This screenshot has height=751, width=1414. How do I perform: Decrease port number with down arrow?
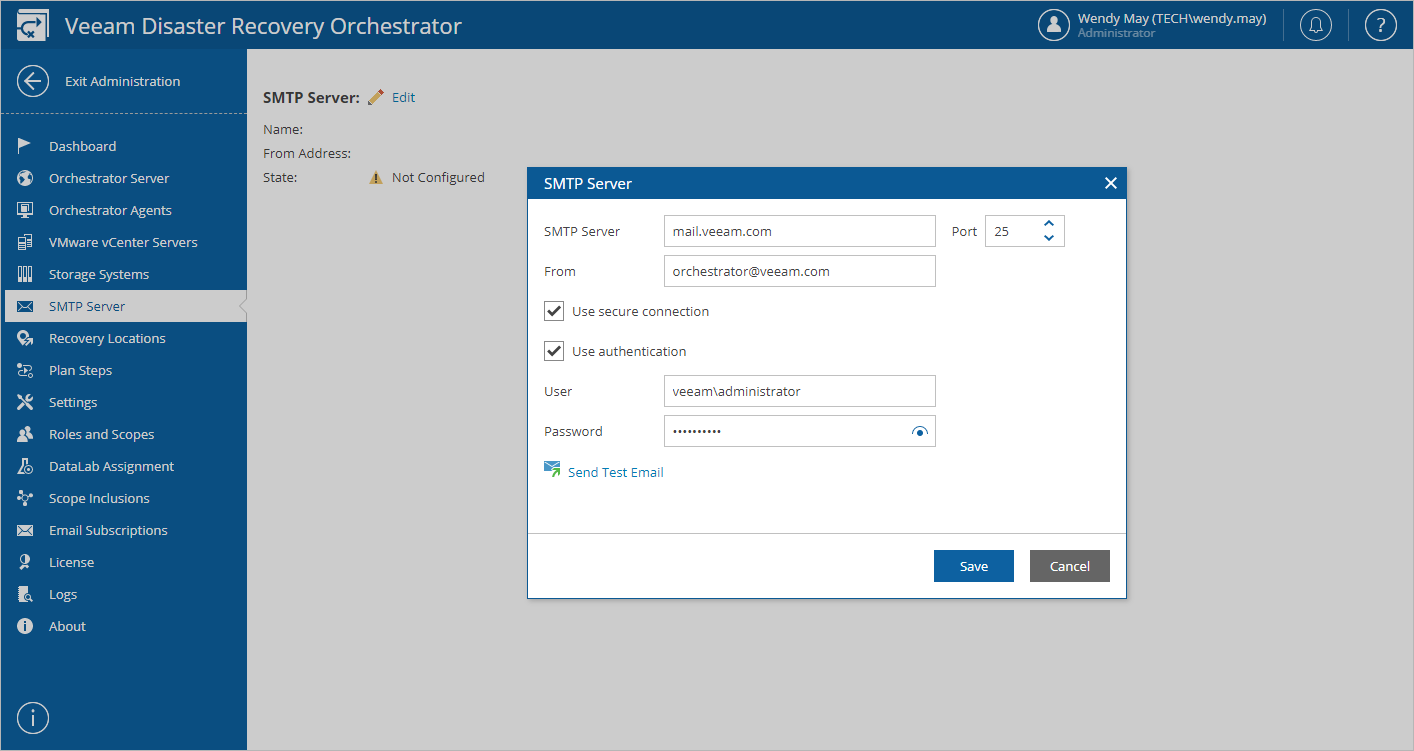pos(1049,238)
